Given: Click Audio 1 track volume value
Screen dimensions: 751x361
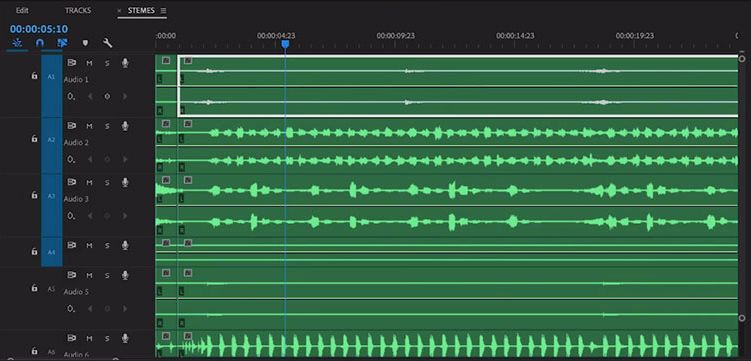Looking at the screenshot, I should 71,96.
